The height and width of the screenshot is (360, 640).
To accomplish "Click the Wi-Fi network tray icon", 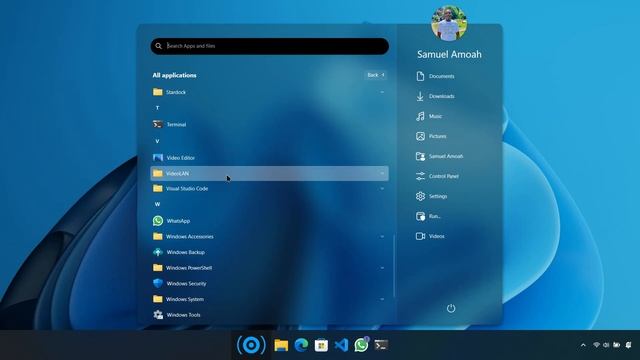I will (596, 345).
